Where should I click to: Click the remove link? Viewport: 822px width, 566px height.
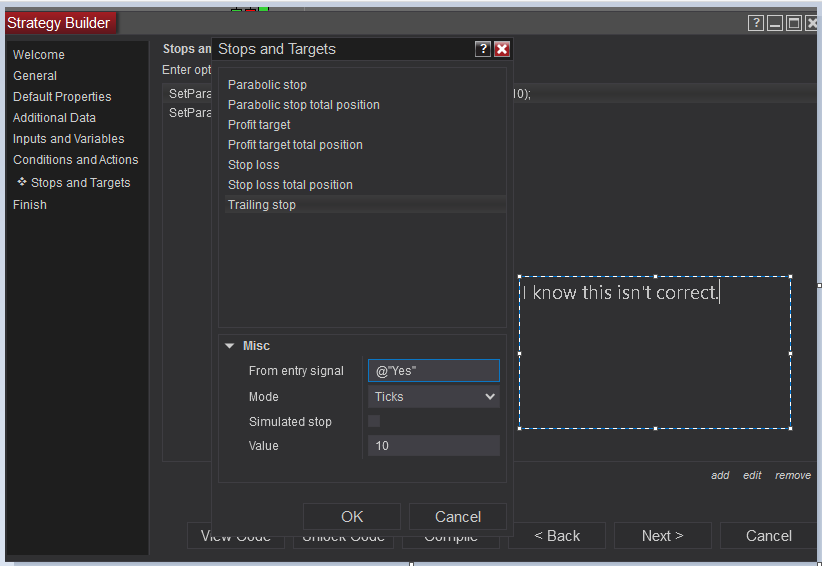pyautogui.click(x=792, y=476)
